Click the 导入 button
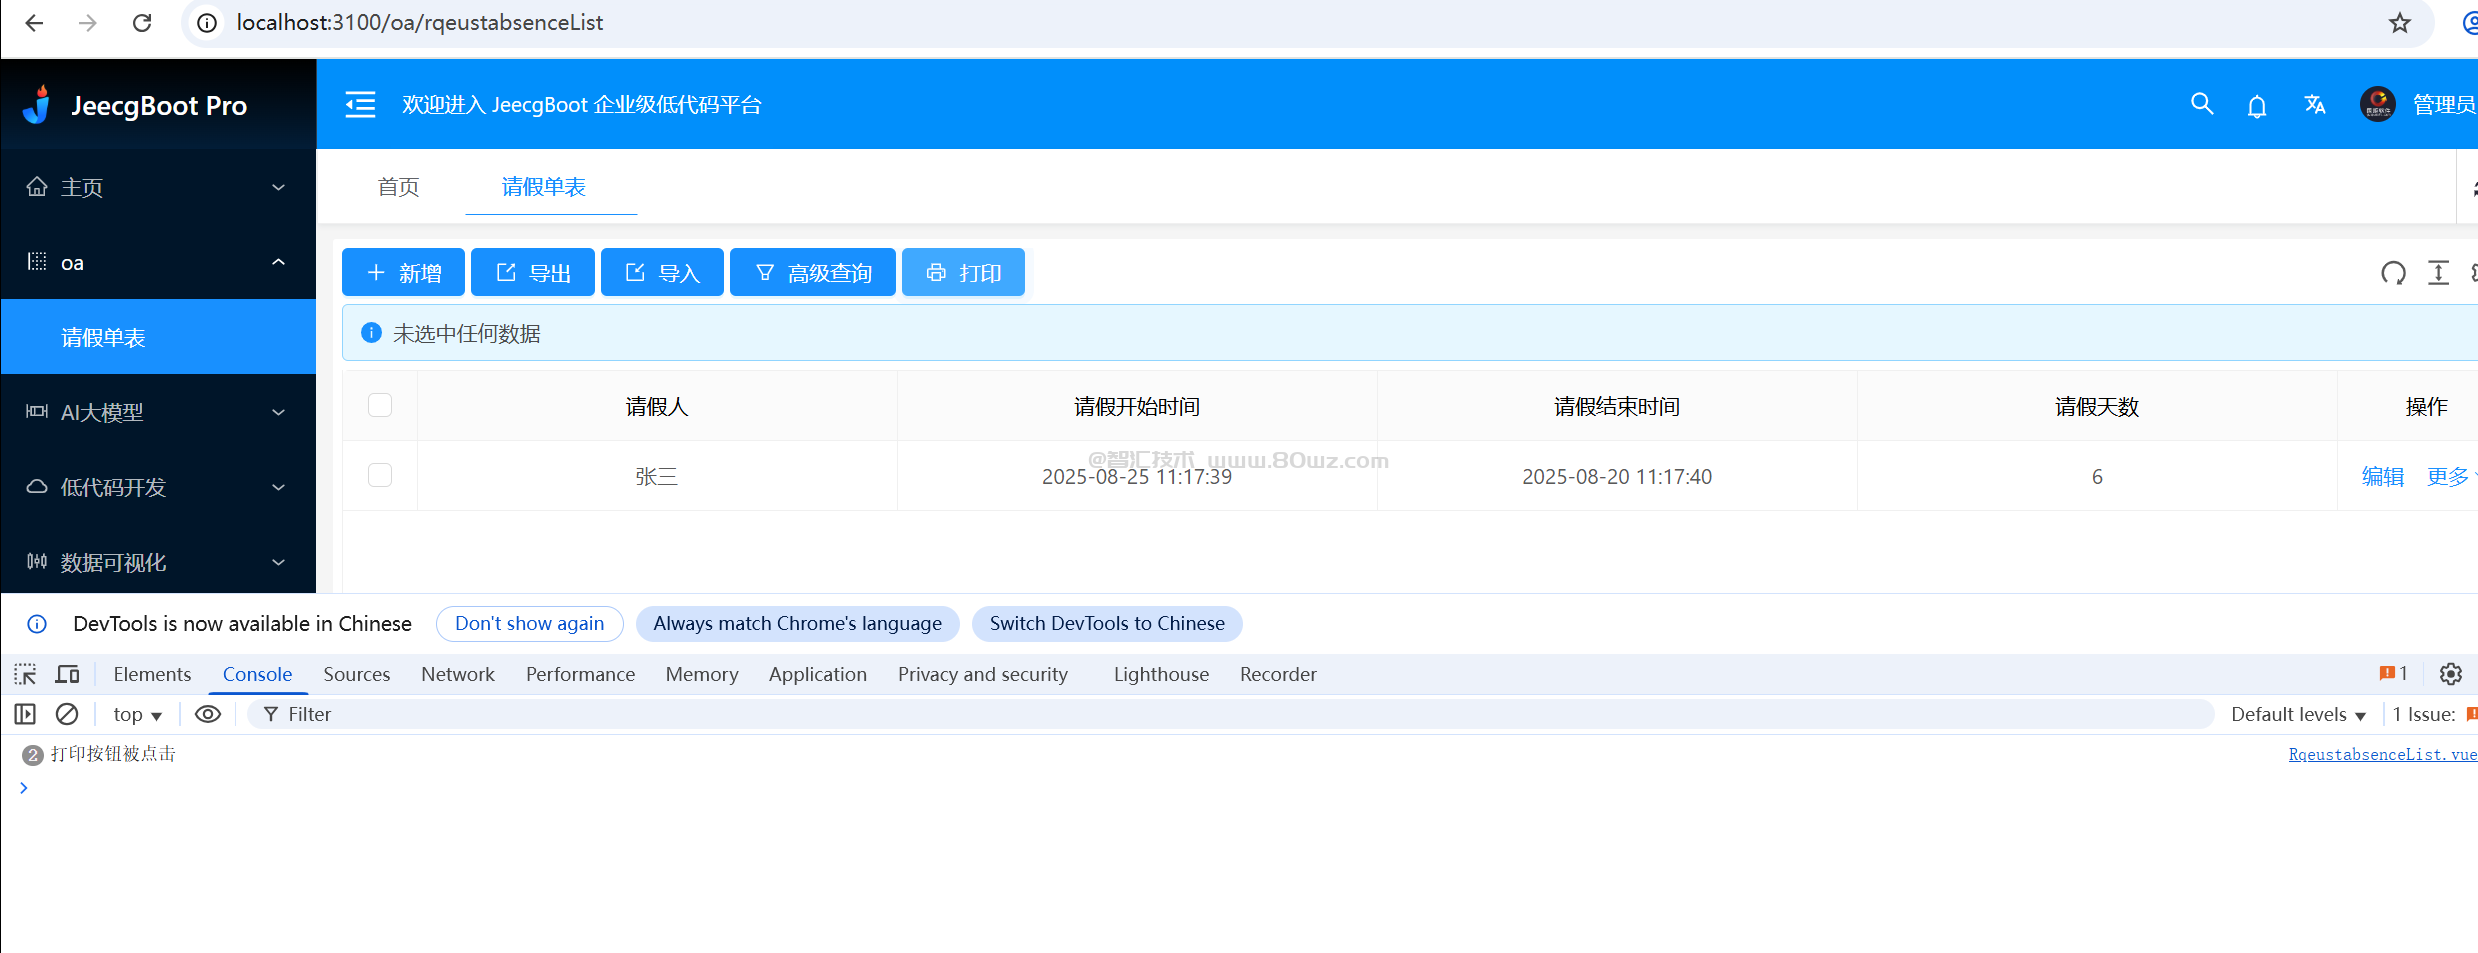 [x=662, y=272]
